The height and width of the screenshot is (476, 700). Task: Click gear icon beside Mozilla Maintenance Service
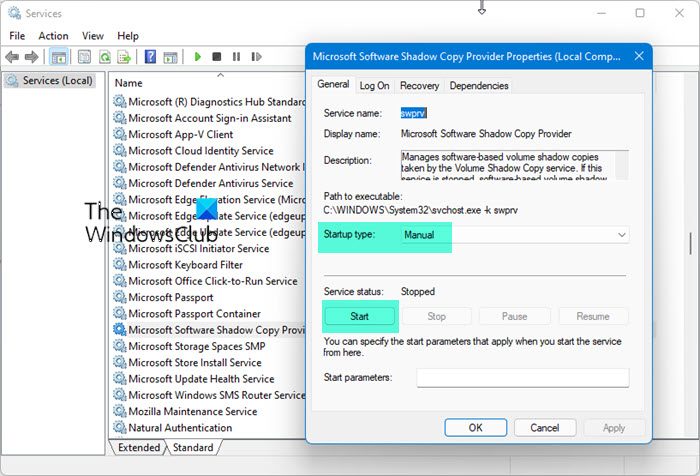pos(120,411)
